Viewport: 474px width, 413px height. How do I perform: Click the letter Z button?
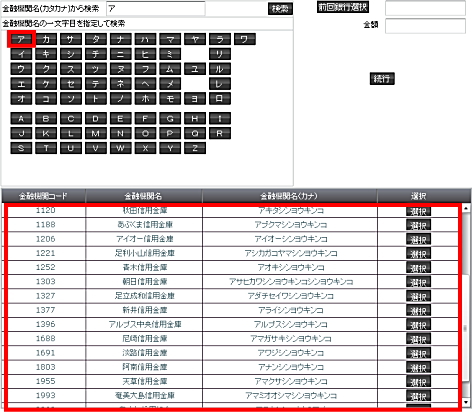(x=195, y=148)
